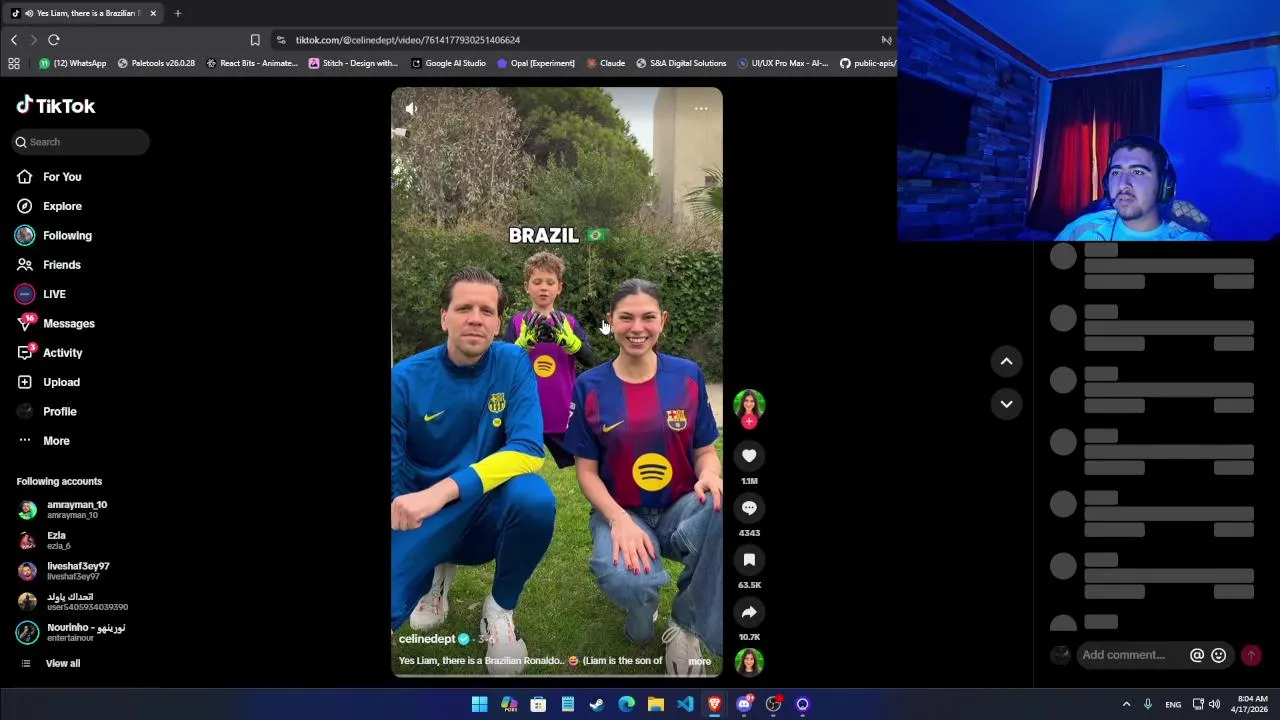Image resolution: width=1280 pixels, height=720 pixels.
Task: Show hidden system tray icons
Action: coord(1126,704)
